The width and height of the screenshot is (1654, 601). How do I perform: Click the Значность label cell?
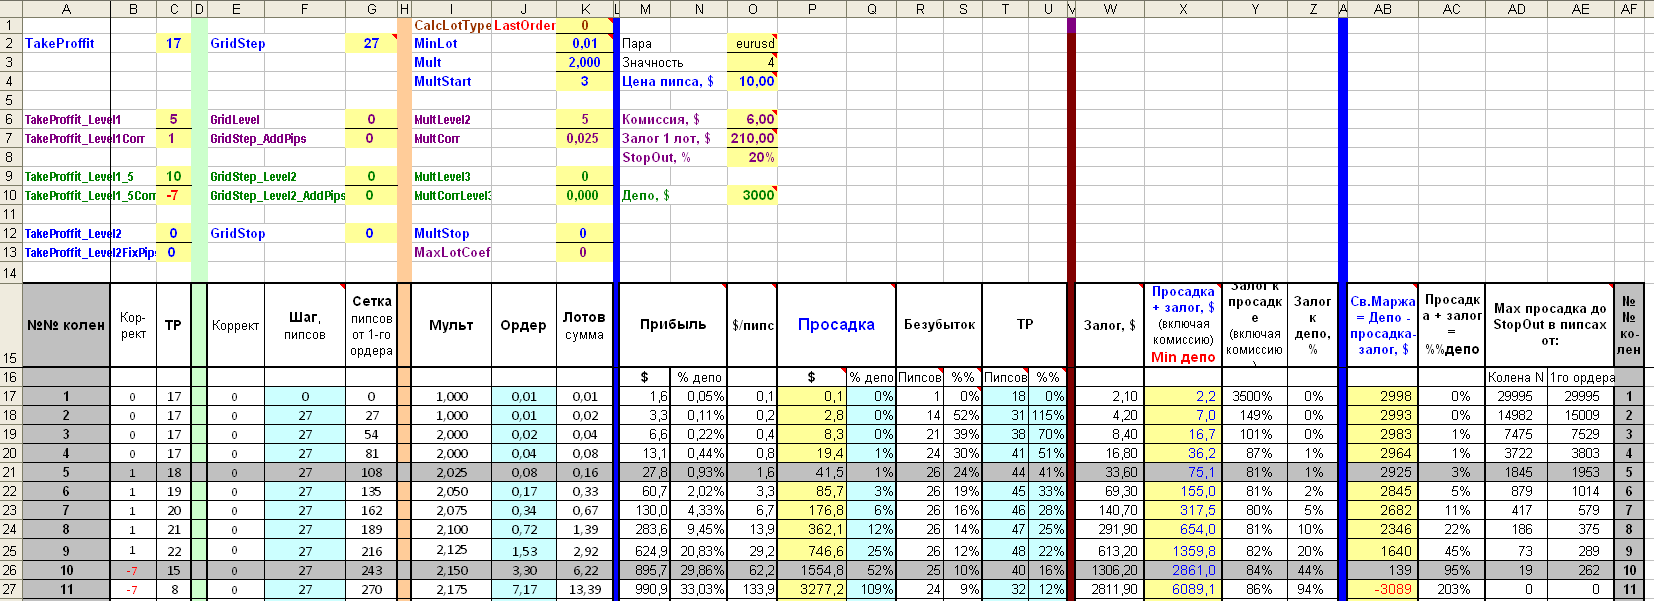[673, 62]
